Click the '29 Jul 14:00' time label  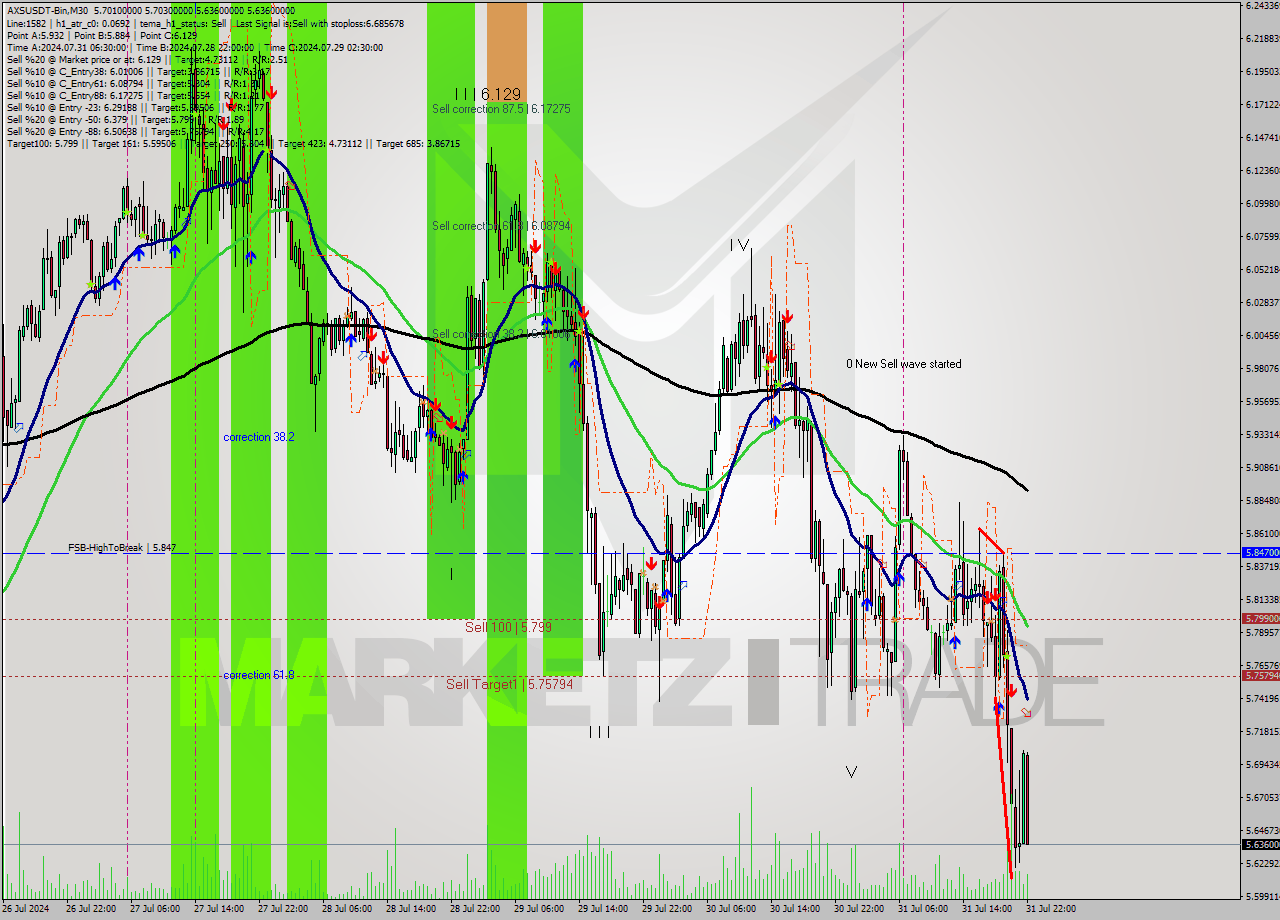click(602, 909)
